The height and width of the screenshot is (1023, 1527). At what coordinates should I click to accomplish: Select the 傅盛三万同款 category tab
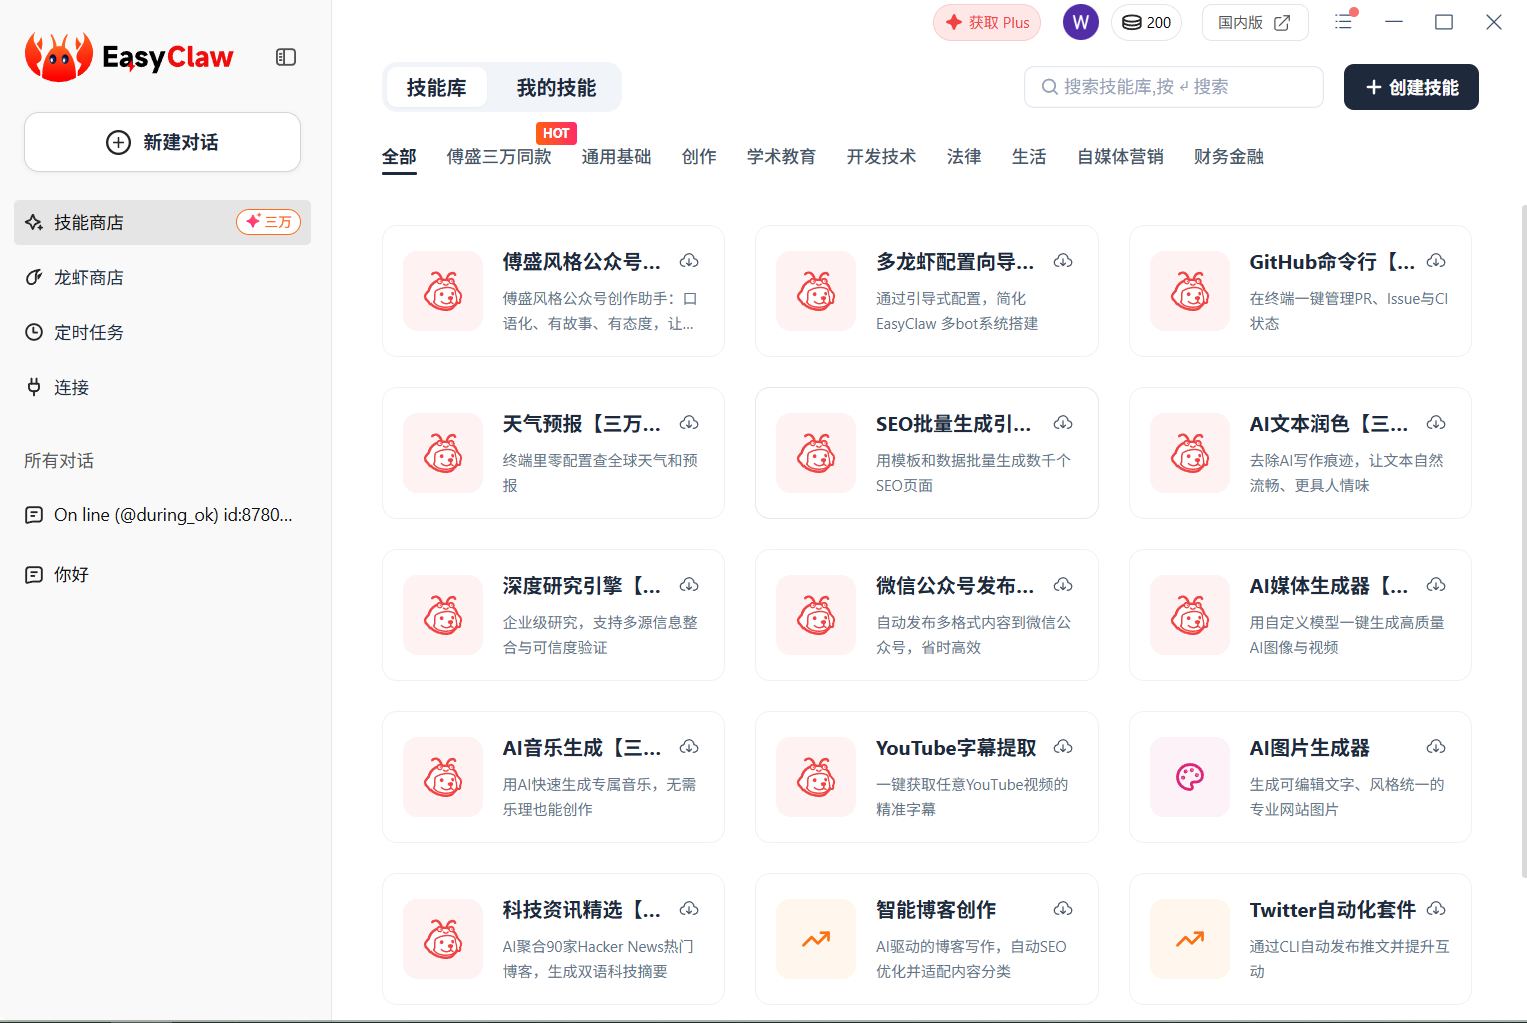tap(499, 157)
